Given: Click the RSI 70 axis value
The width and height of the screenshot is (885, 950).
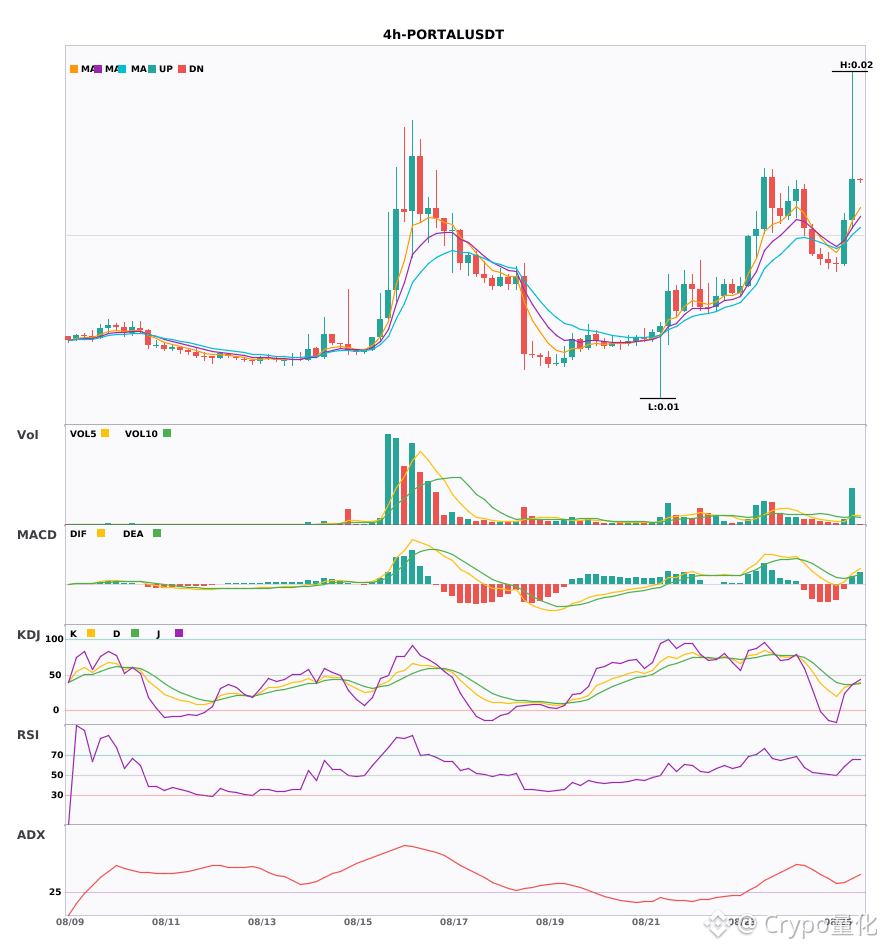Looking at the screenshot, I should pyautogui.click(x=57, y=755).
